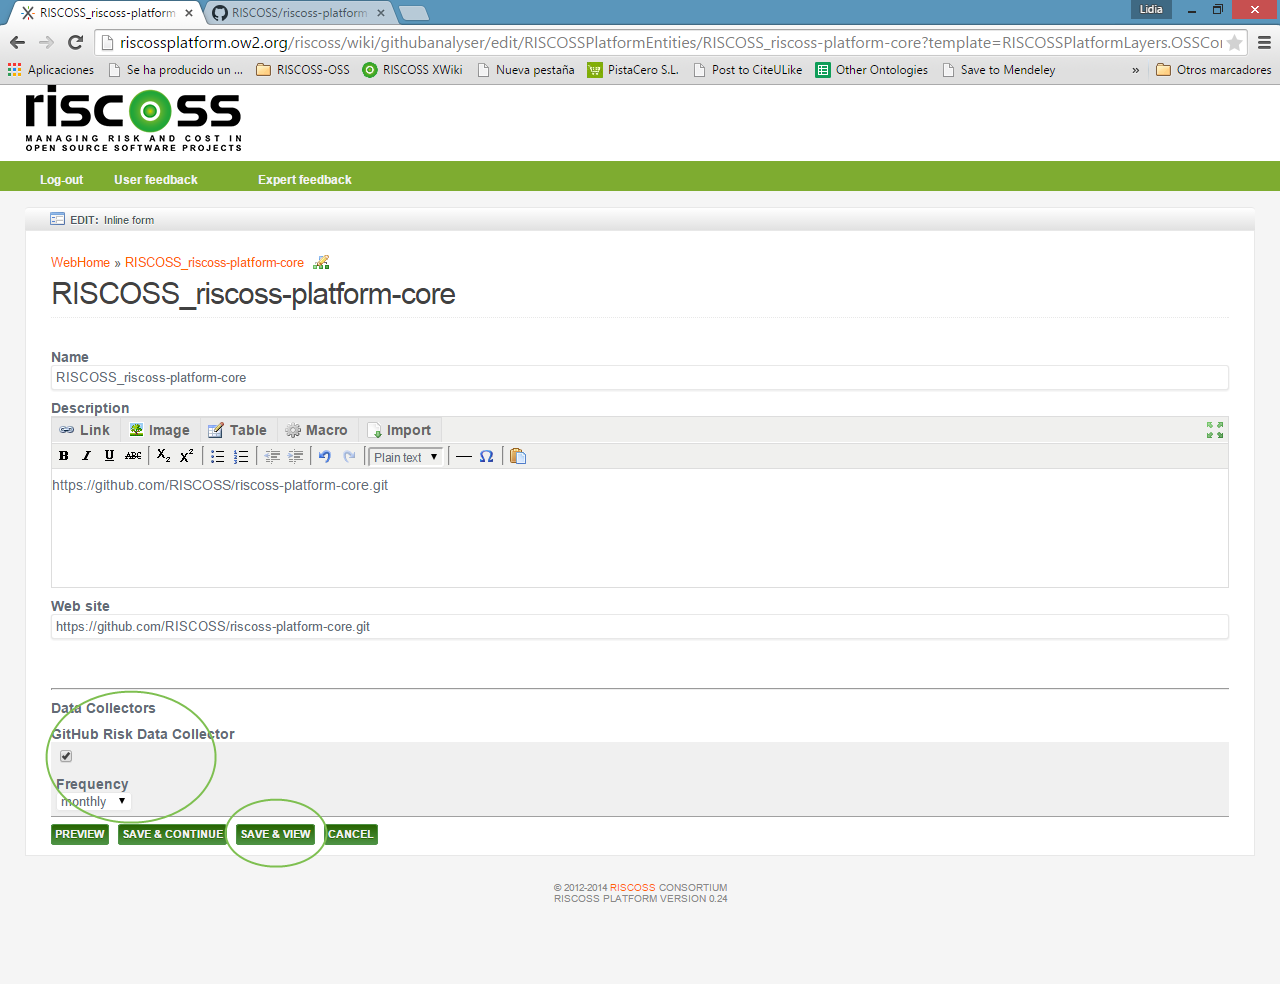Open the RISCOSS XWiki bookmark

[412, 70]
